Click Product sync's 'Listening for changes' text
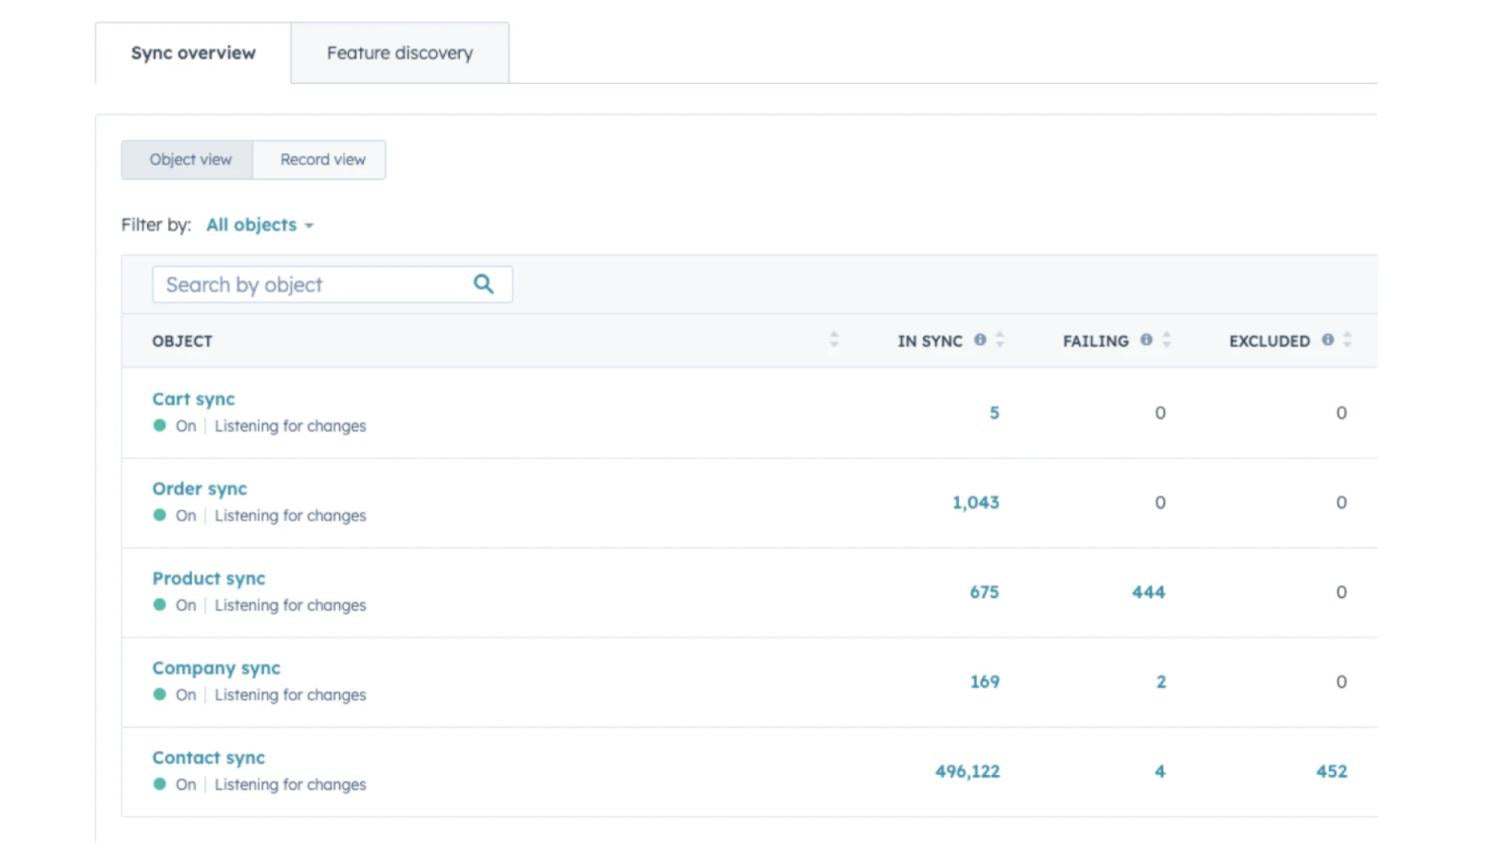 coord(290,606)
